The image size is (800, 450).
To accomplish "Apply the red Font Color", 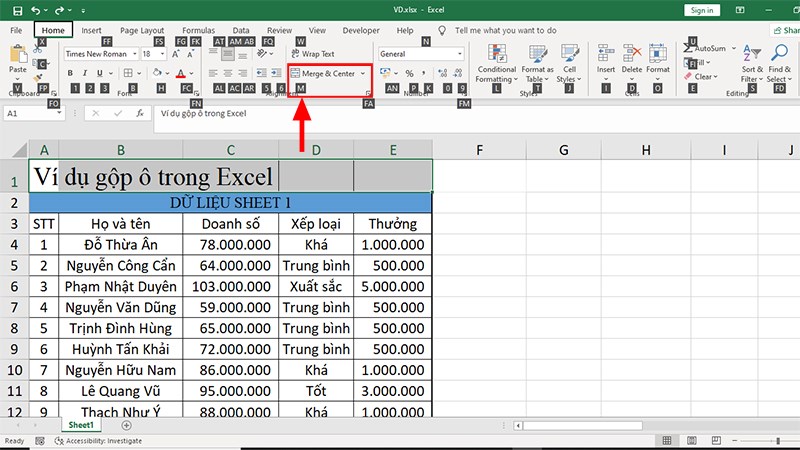I will point(181,73).
